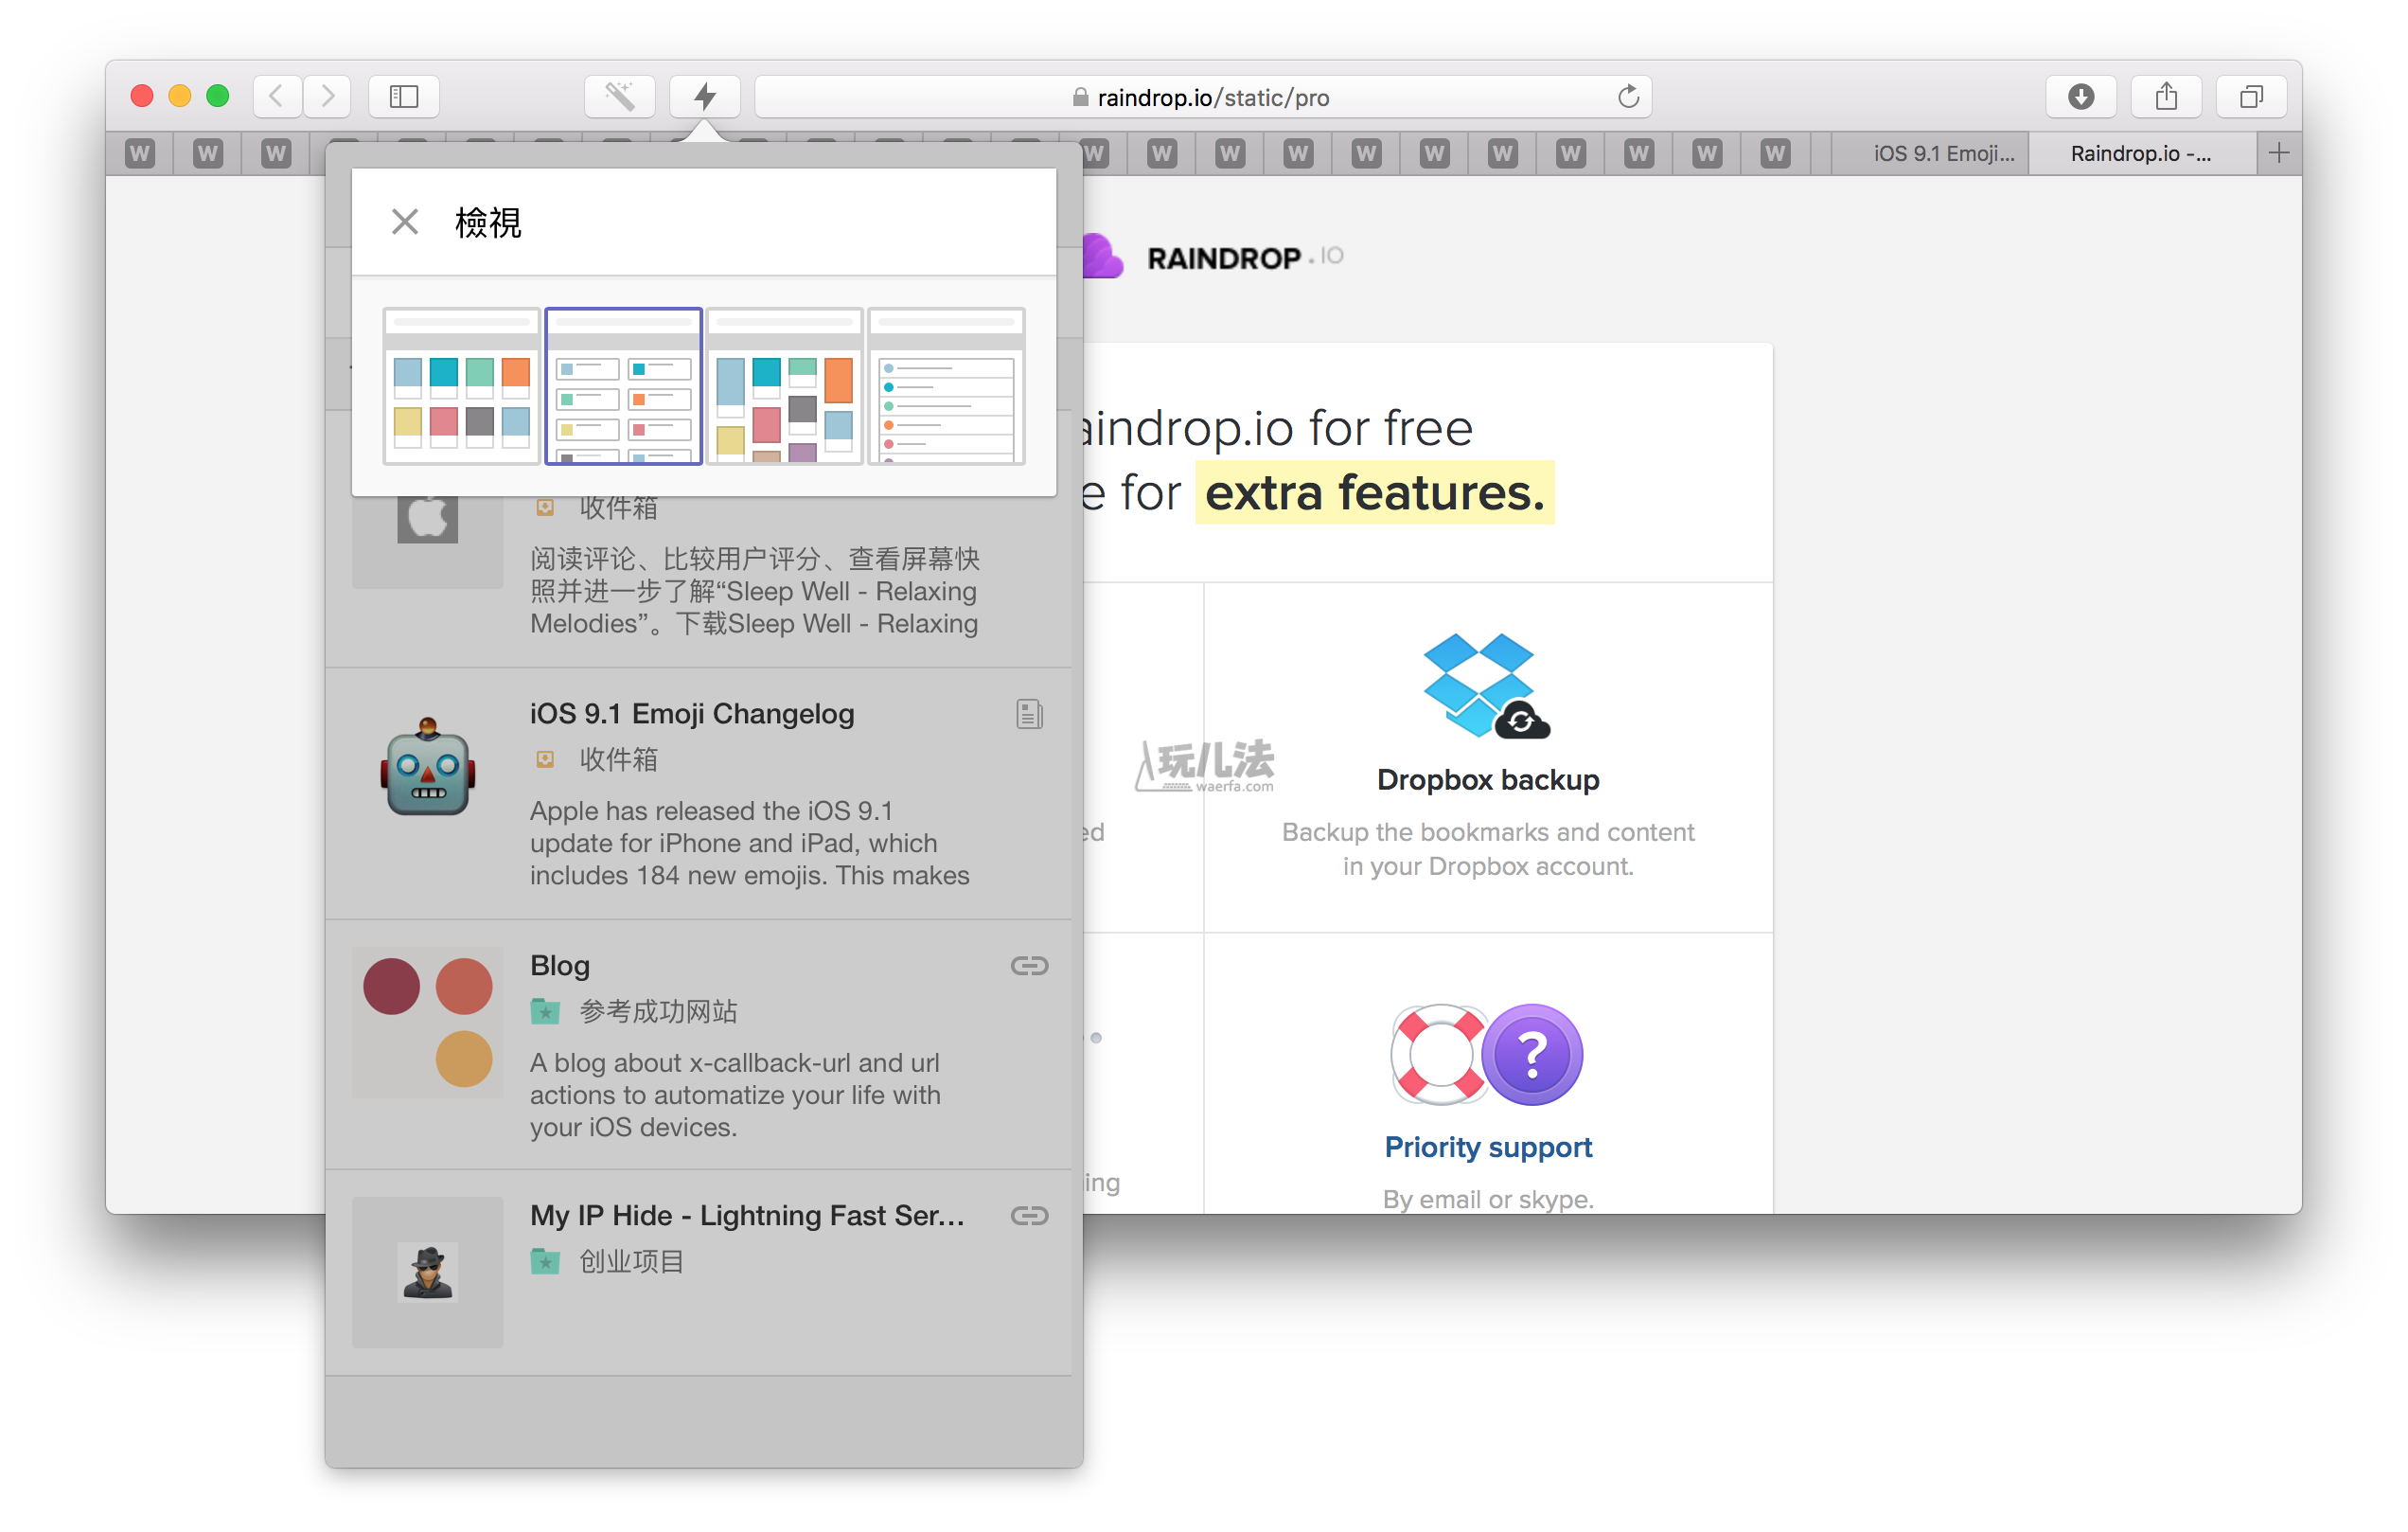Click the Sleep Well - Relaxing Melodies description
Image resolution: width=2408 pixels, height=1532 pixels.
click(x=755, y=590)
